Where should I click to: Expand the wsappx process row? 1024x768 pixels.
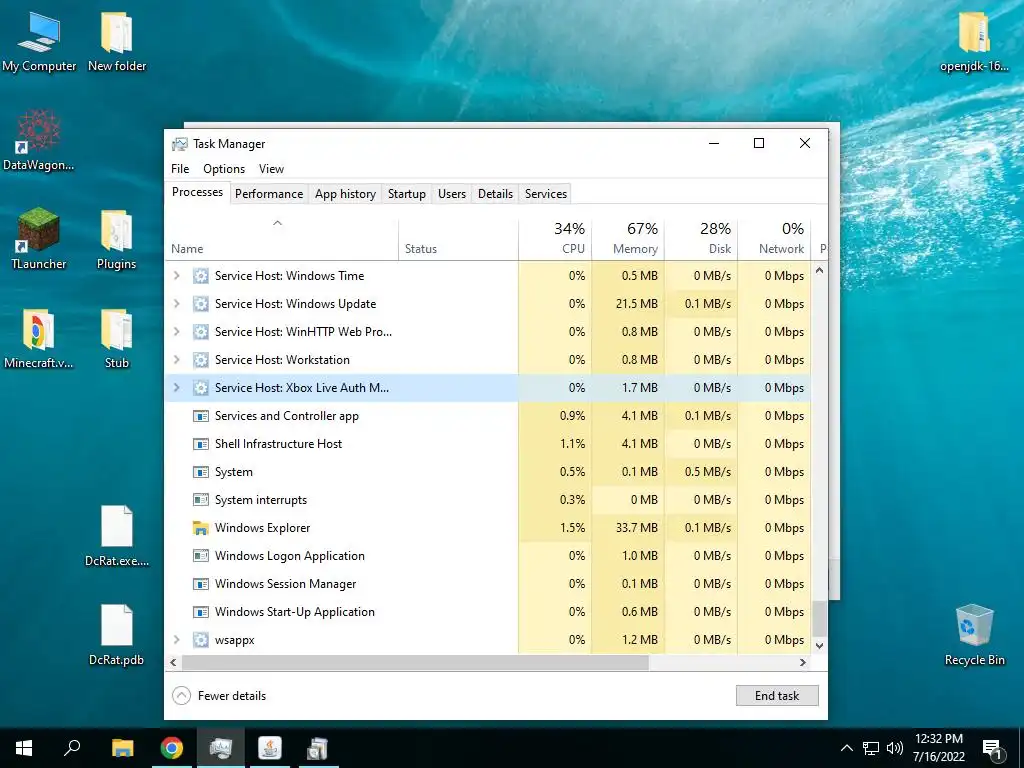(176, 640)
